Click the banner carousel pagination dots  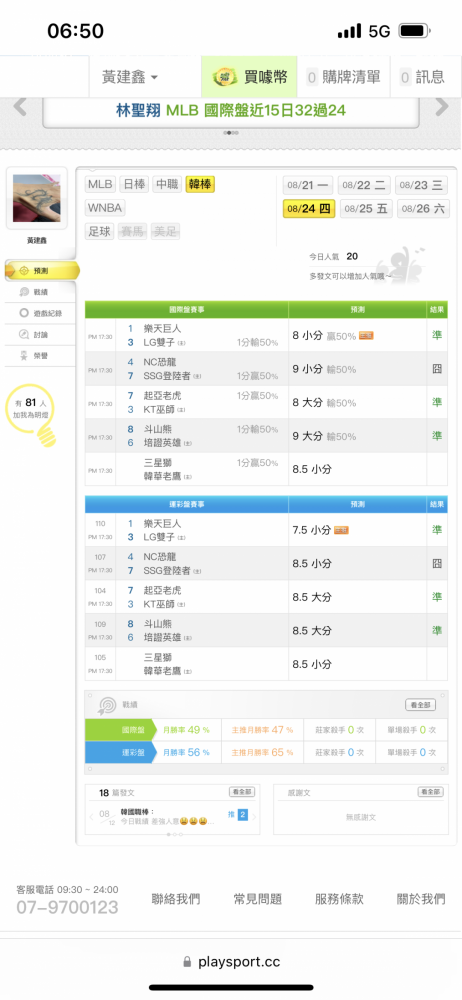[231, 133]
